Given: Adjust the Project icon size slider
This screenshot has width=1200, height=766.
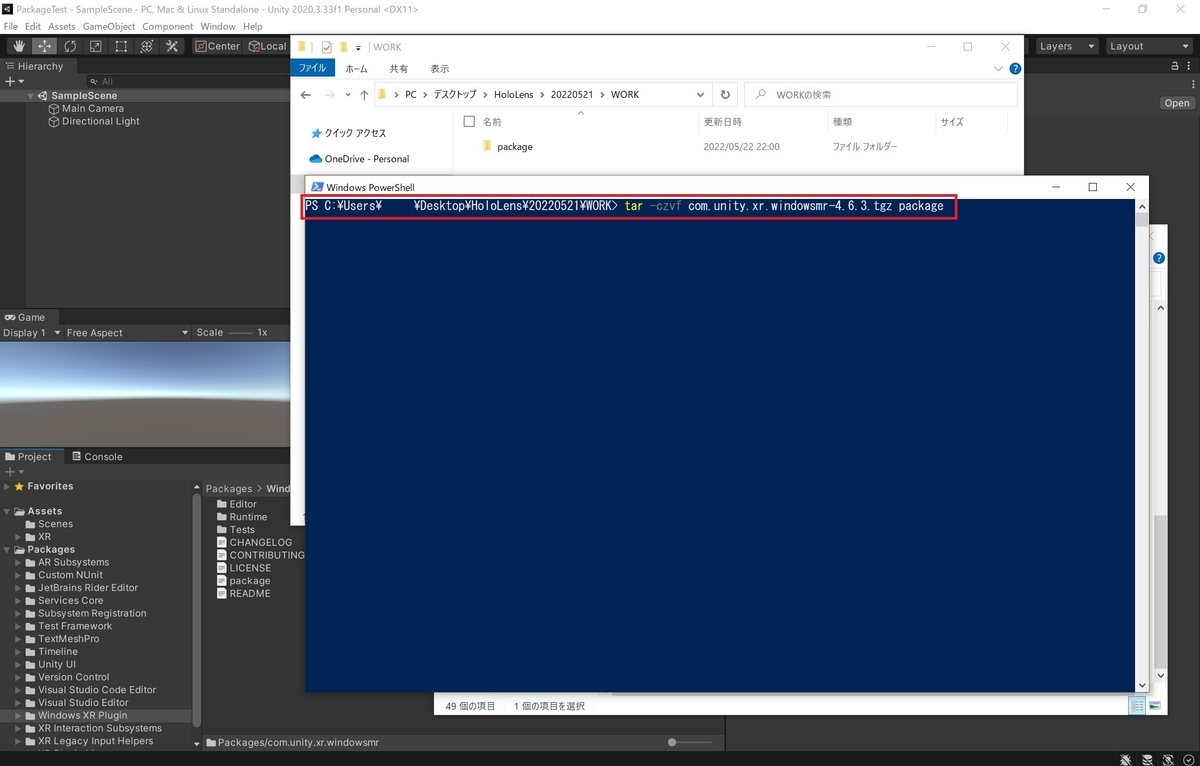Looking at the screenshot, I should (690, 742).
